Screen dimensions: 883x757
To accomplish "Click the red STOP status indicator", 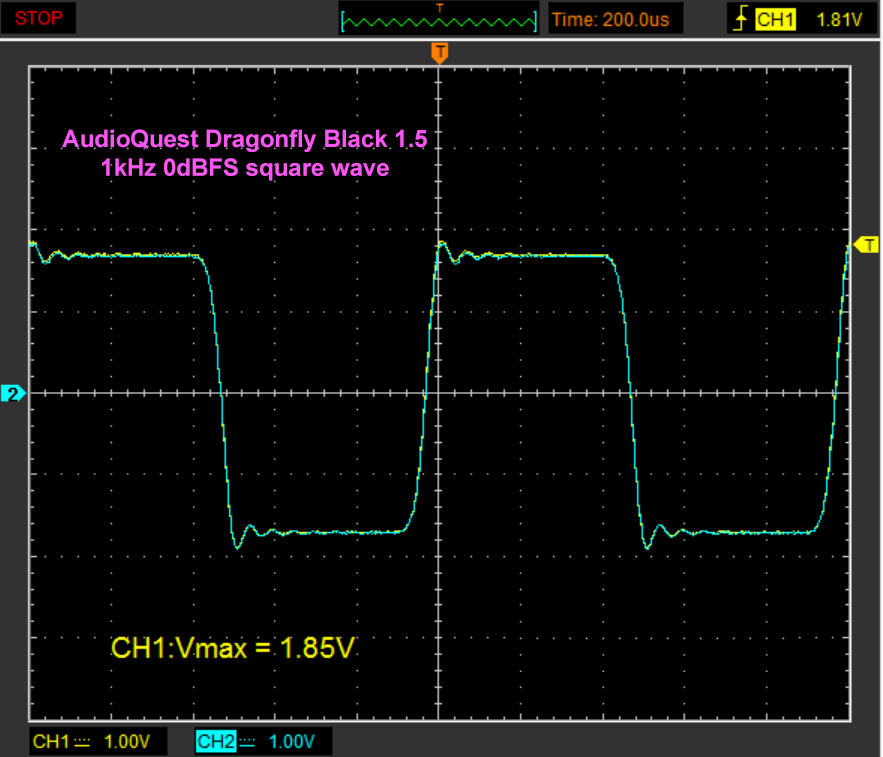I will point(38,18).
